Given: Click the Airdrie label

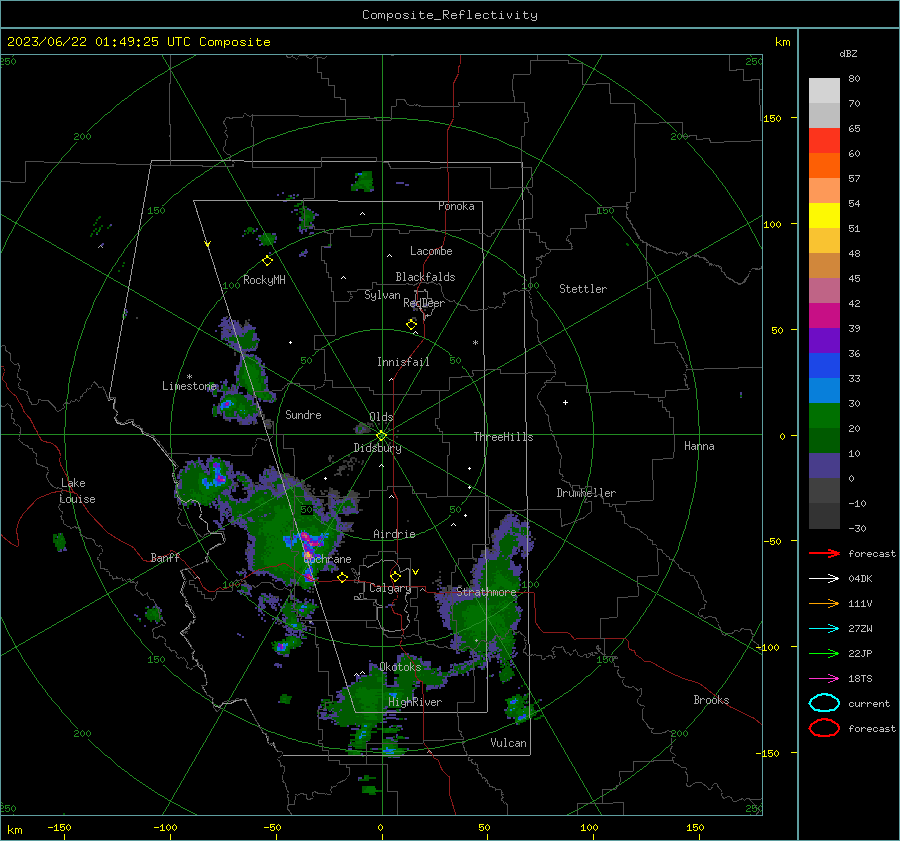Looking at the screenshot, I should 394,534.
